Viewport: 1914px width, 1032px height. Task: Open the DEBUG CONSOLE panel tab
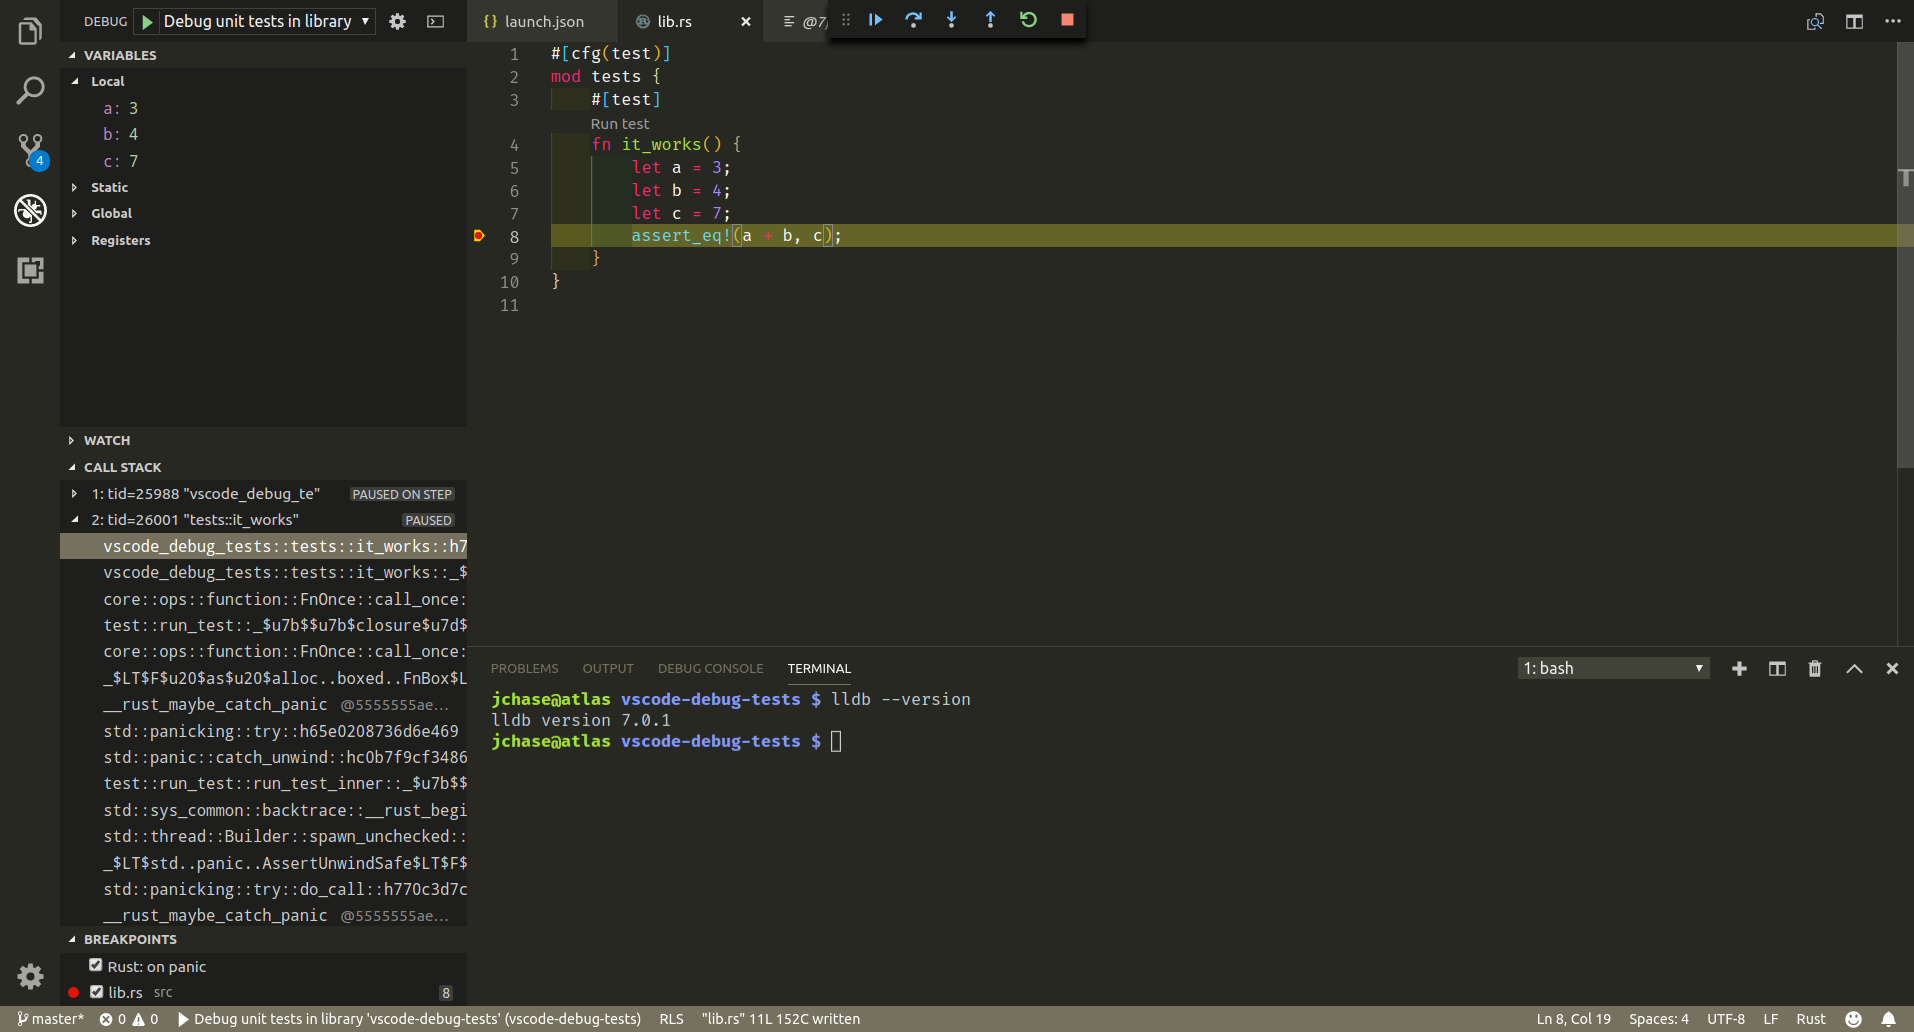tap(710, 668)
